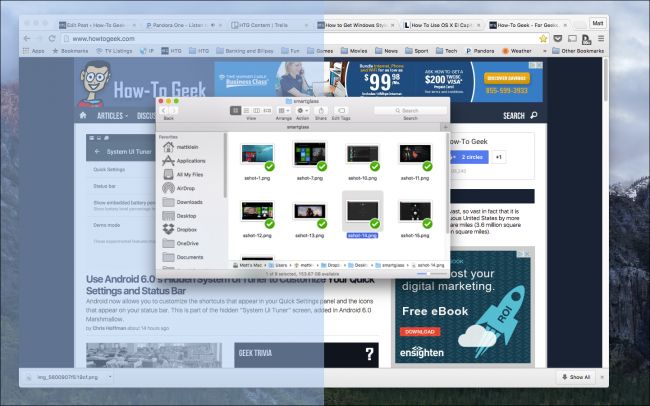
Task: Click the Chrome address bar
Action: click(303, 39)
